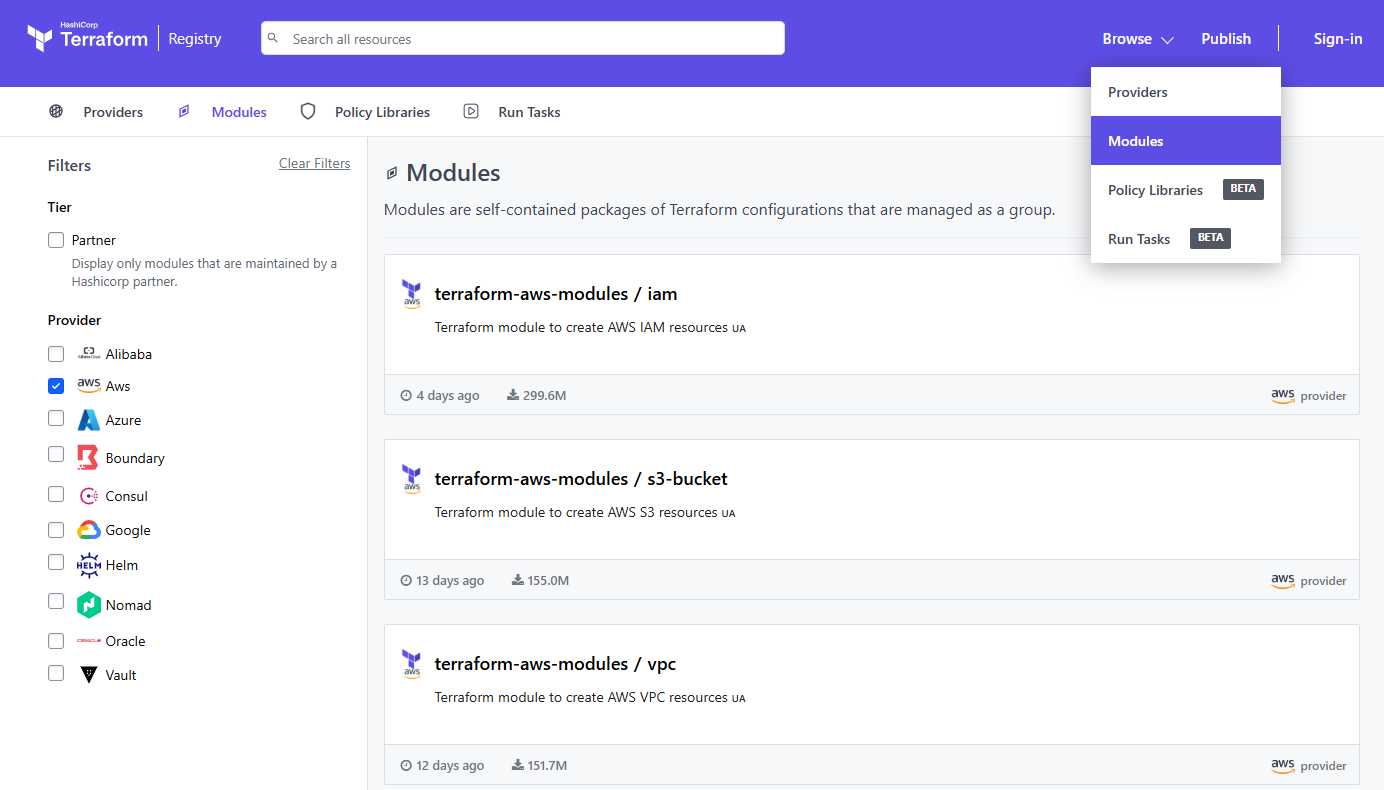Click the Modules cube icon in nav
1384x790 pixels.
pyautogui.click(x=184, y=111)
